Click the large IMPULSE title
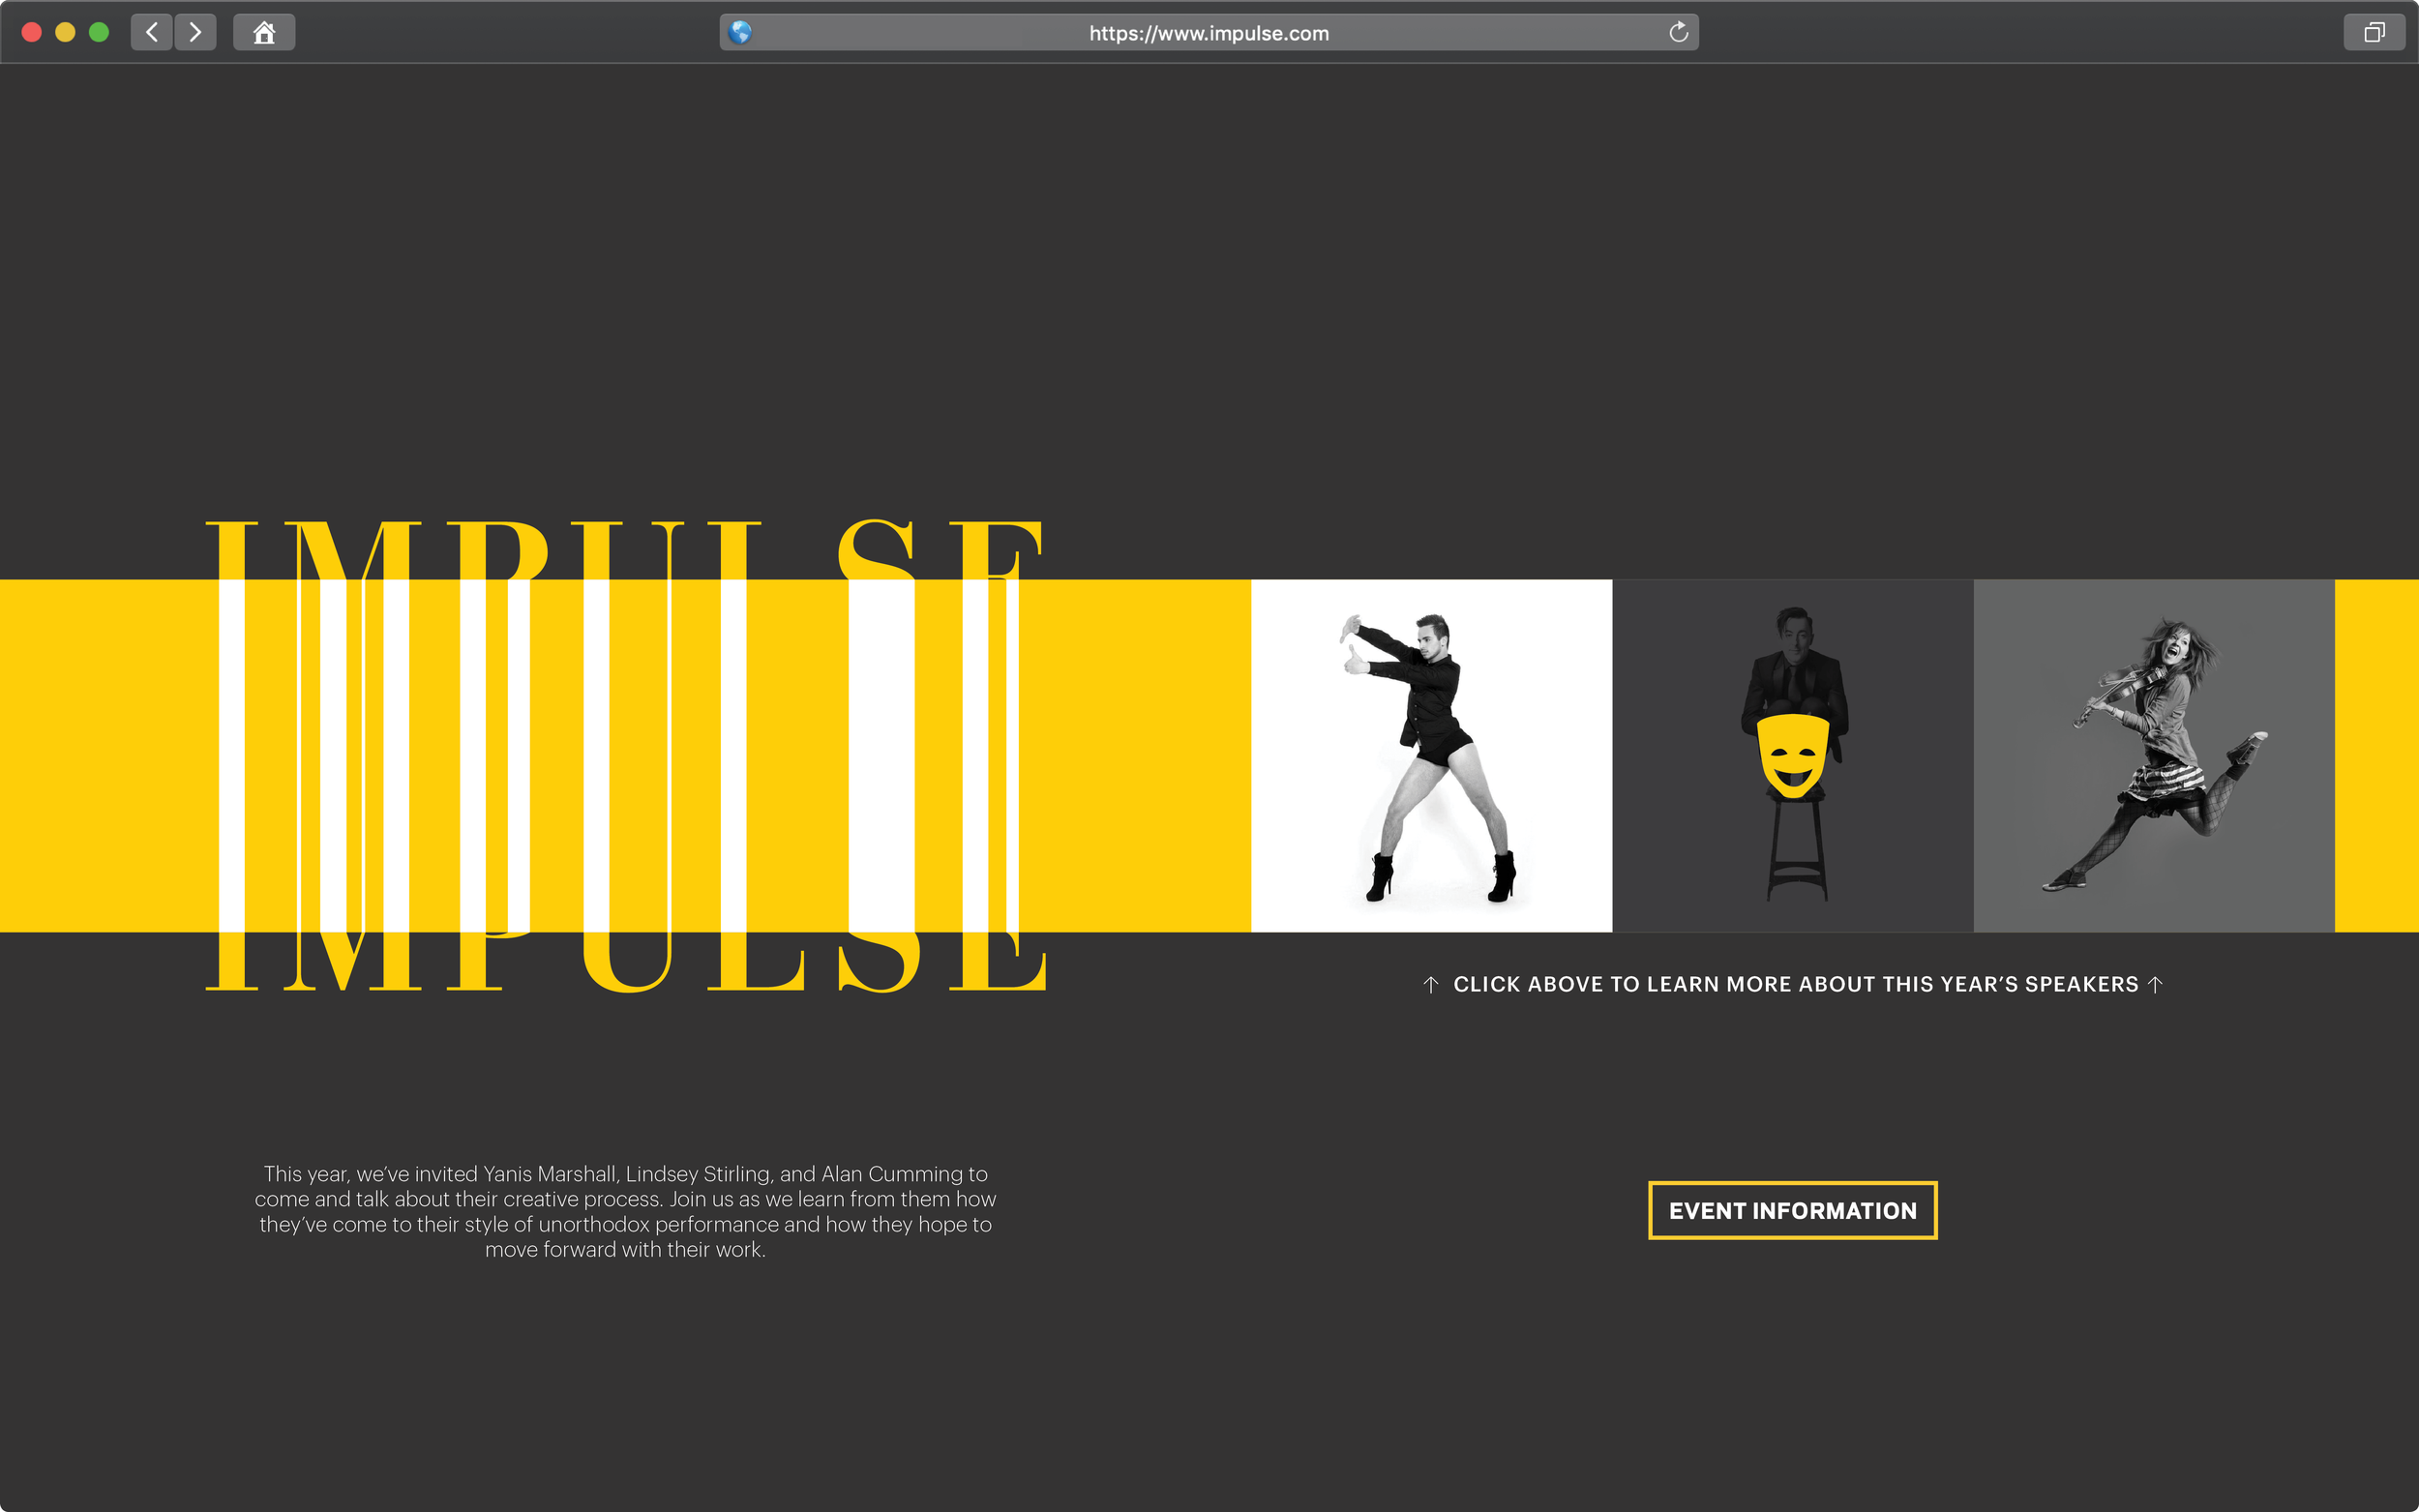Viewport: 2419px width, 1512px height. coord(626,755)
